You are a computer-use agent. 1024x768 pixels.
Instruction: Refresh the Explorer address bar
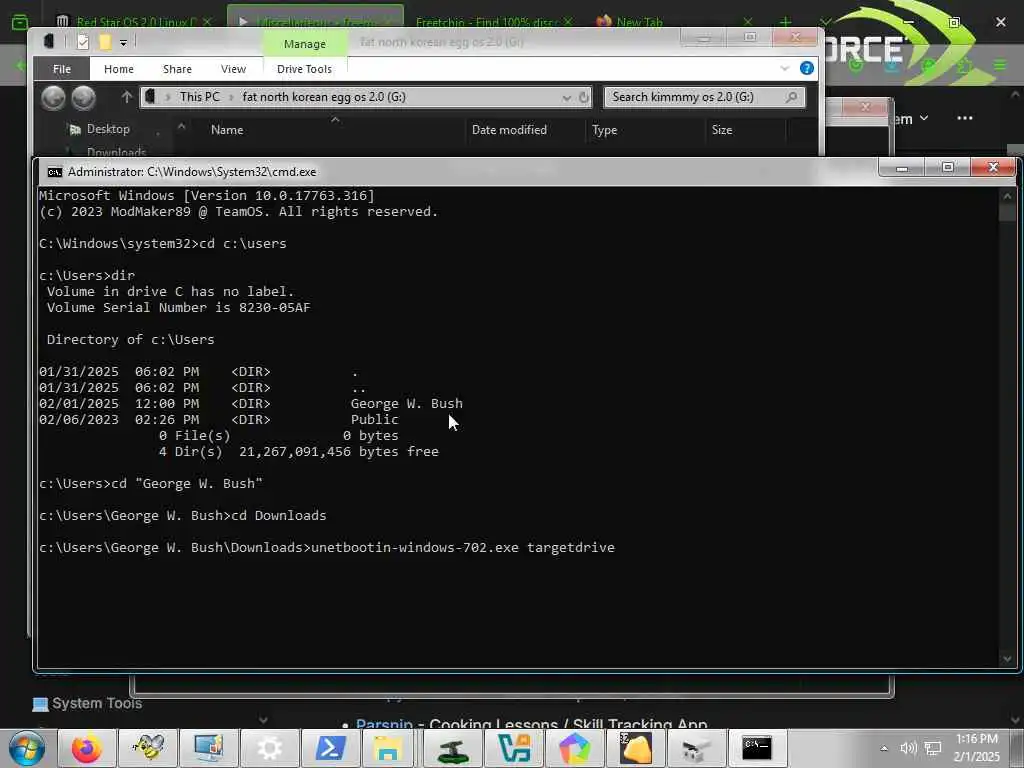pyautogui.click(x=584, y=97)
